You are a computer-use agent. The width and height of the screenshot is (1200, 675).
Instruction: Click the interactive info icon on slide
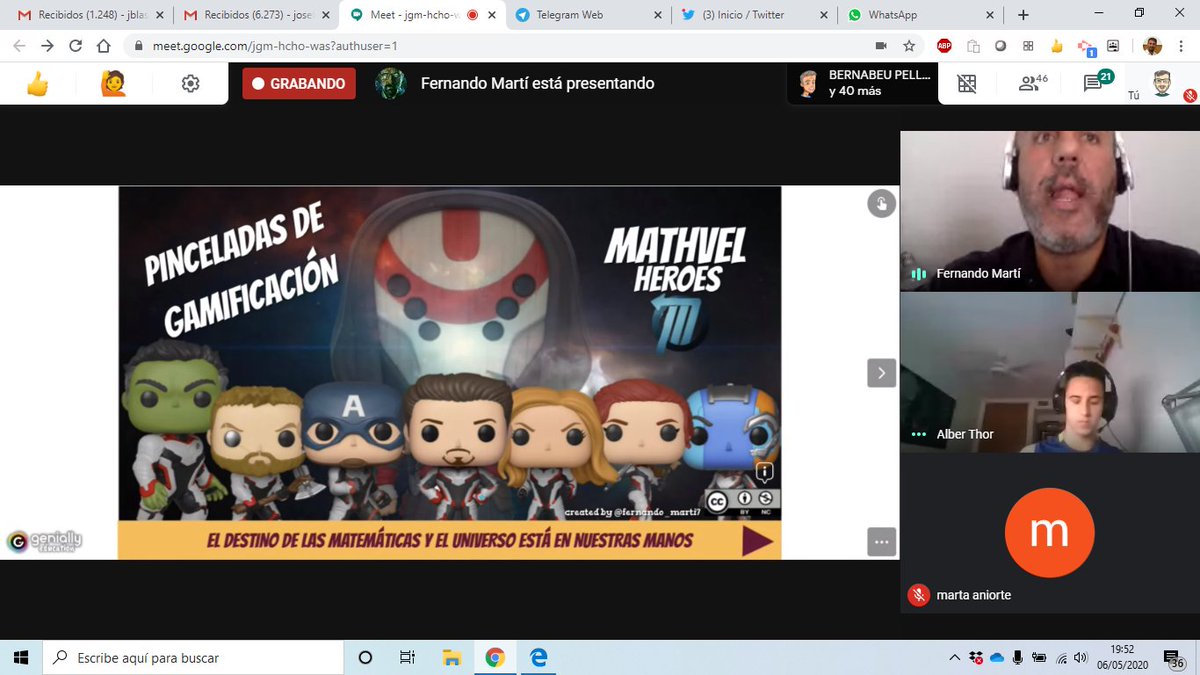click(764, 473)
